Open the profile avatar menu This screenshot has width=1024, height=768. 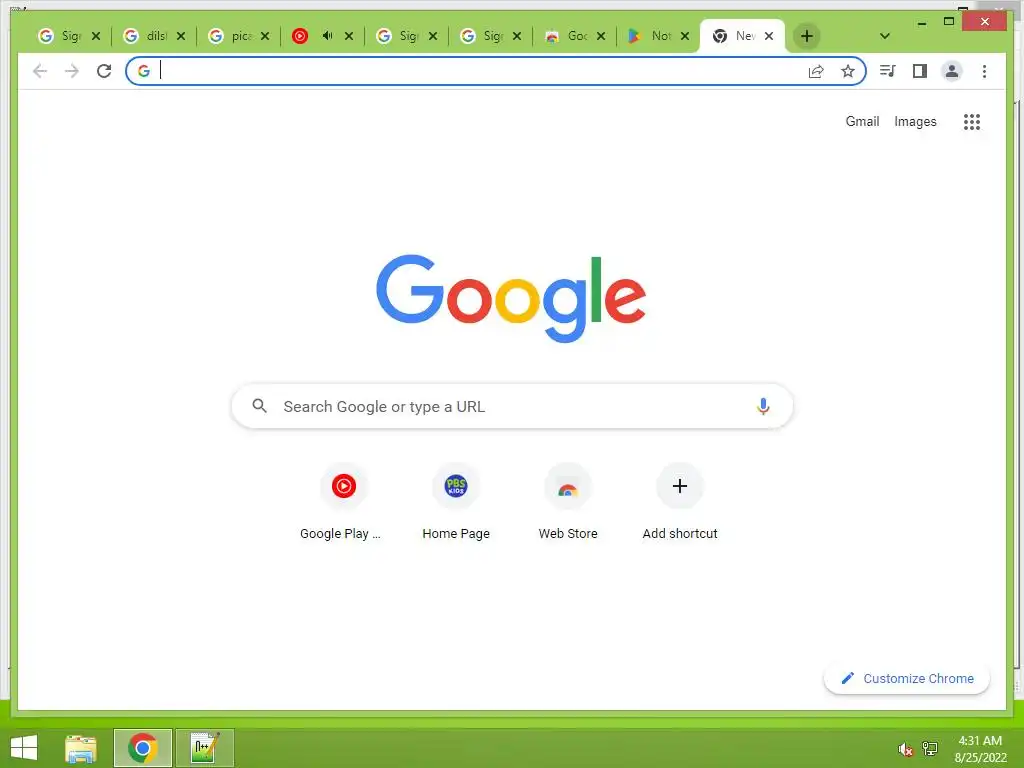coord(952,71)
